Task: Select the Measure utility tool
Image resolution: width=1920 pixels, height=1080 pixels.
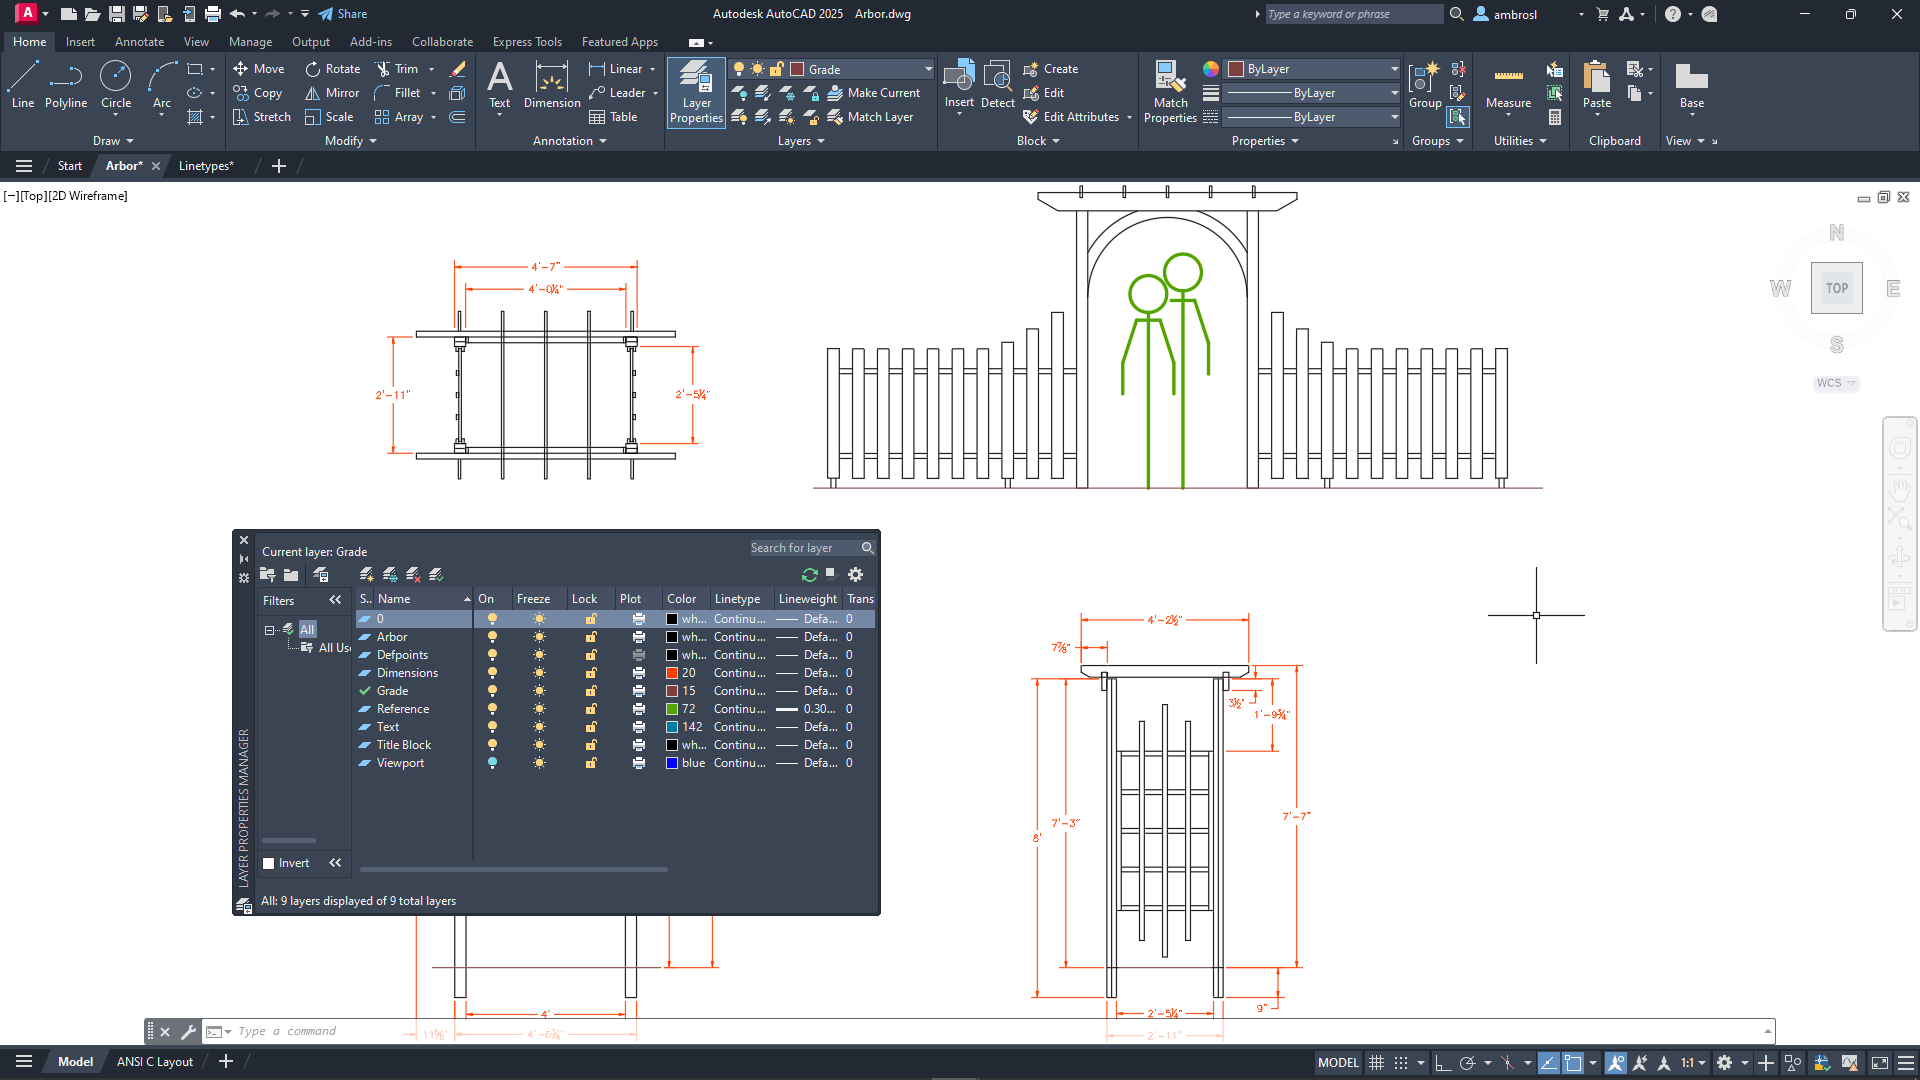Action: [1508, 86]
